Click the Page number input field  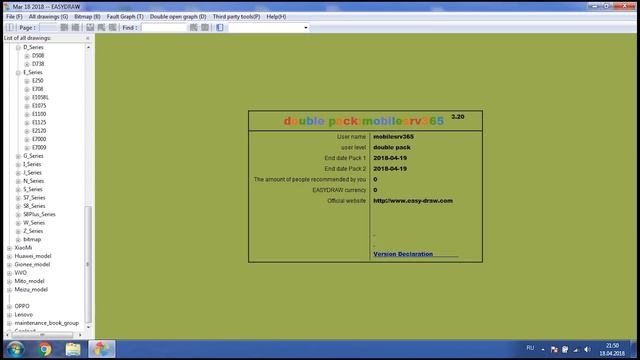(48, 28)
